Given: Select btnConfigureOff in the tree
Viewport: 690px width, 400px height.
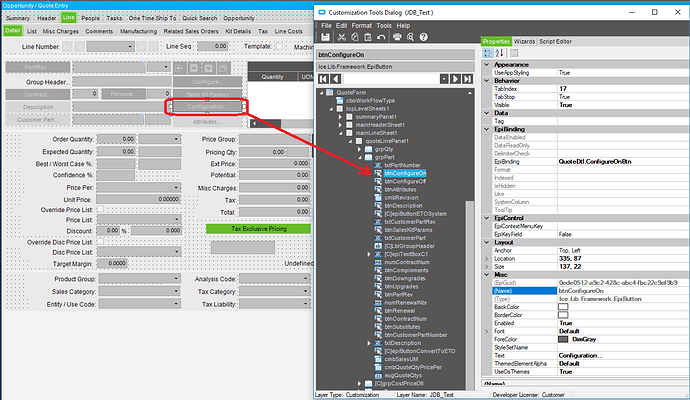Looking at the screenshot, I should (x=405, y=181).
